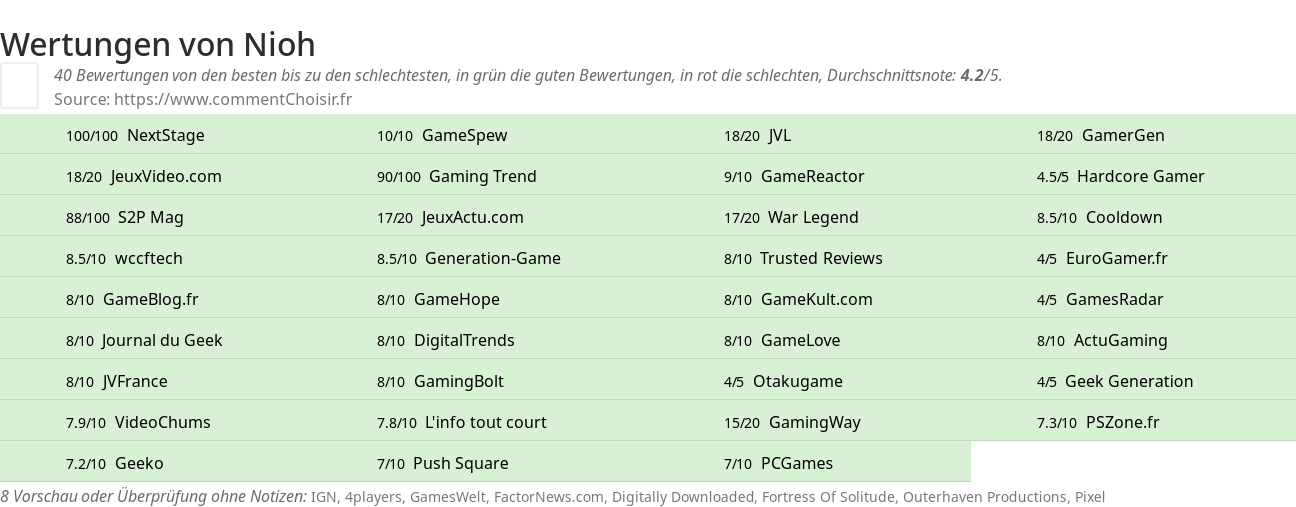Select the Trusted Reviews 8/10 entry
The width and height of the screenshot is (1296, 507).
[803, 258]
